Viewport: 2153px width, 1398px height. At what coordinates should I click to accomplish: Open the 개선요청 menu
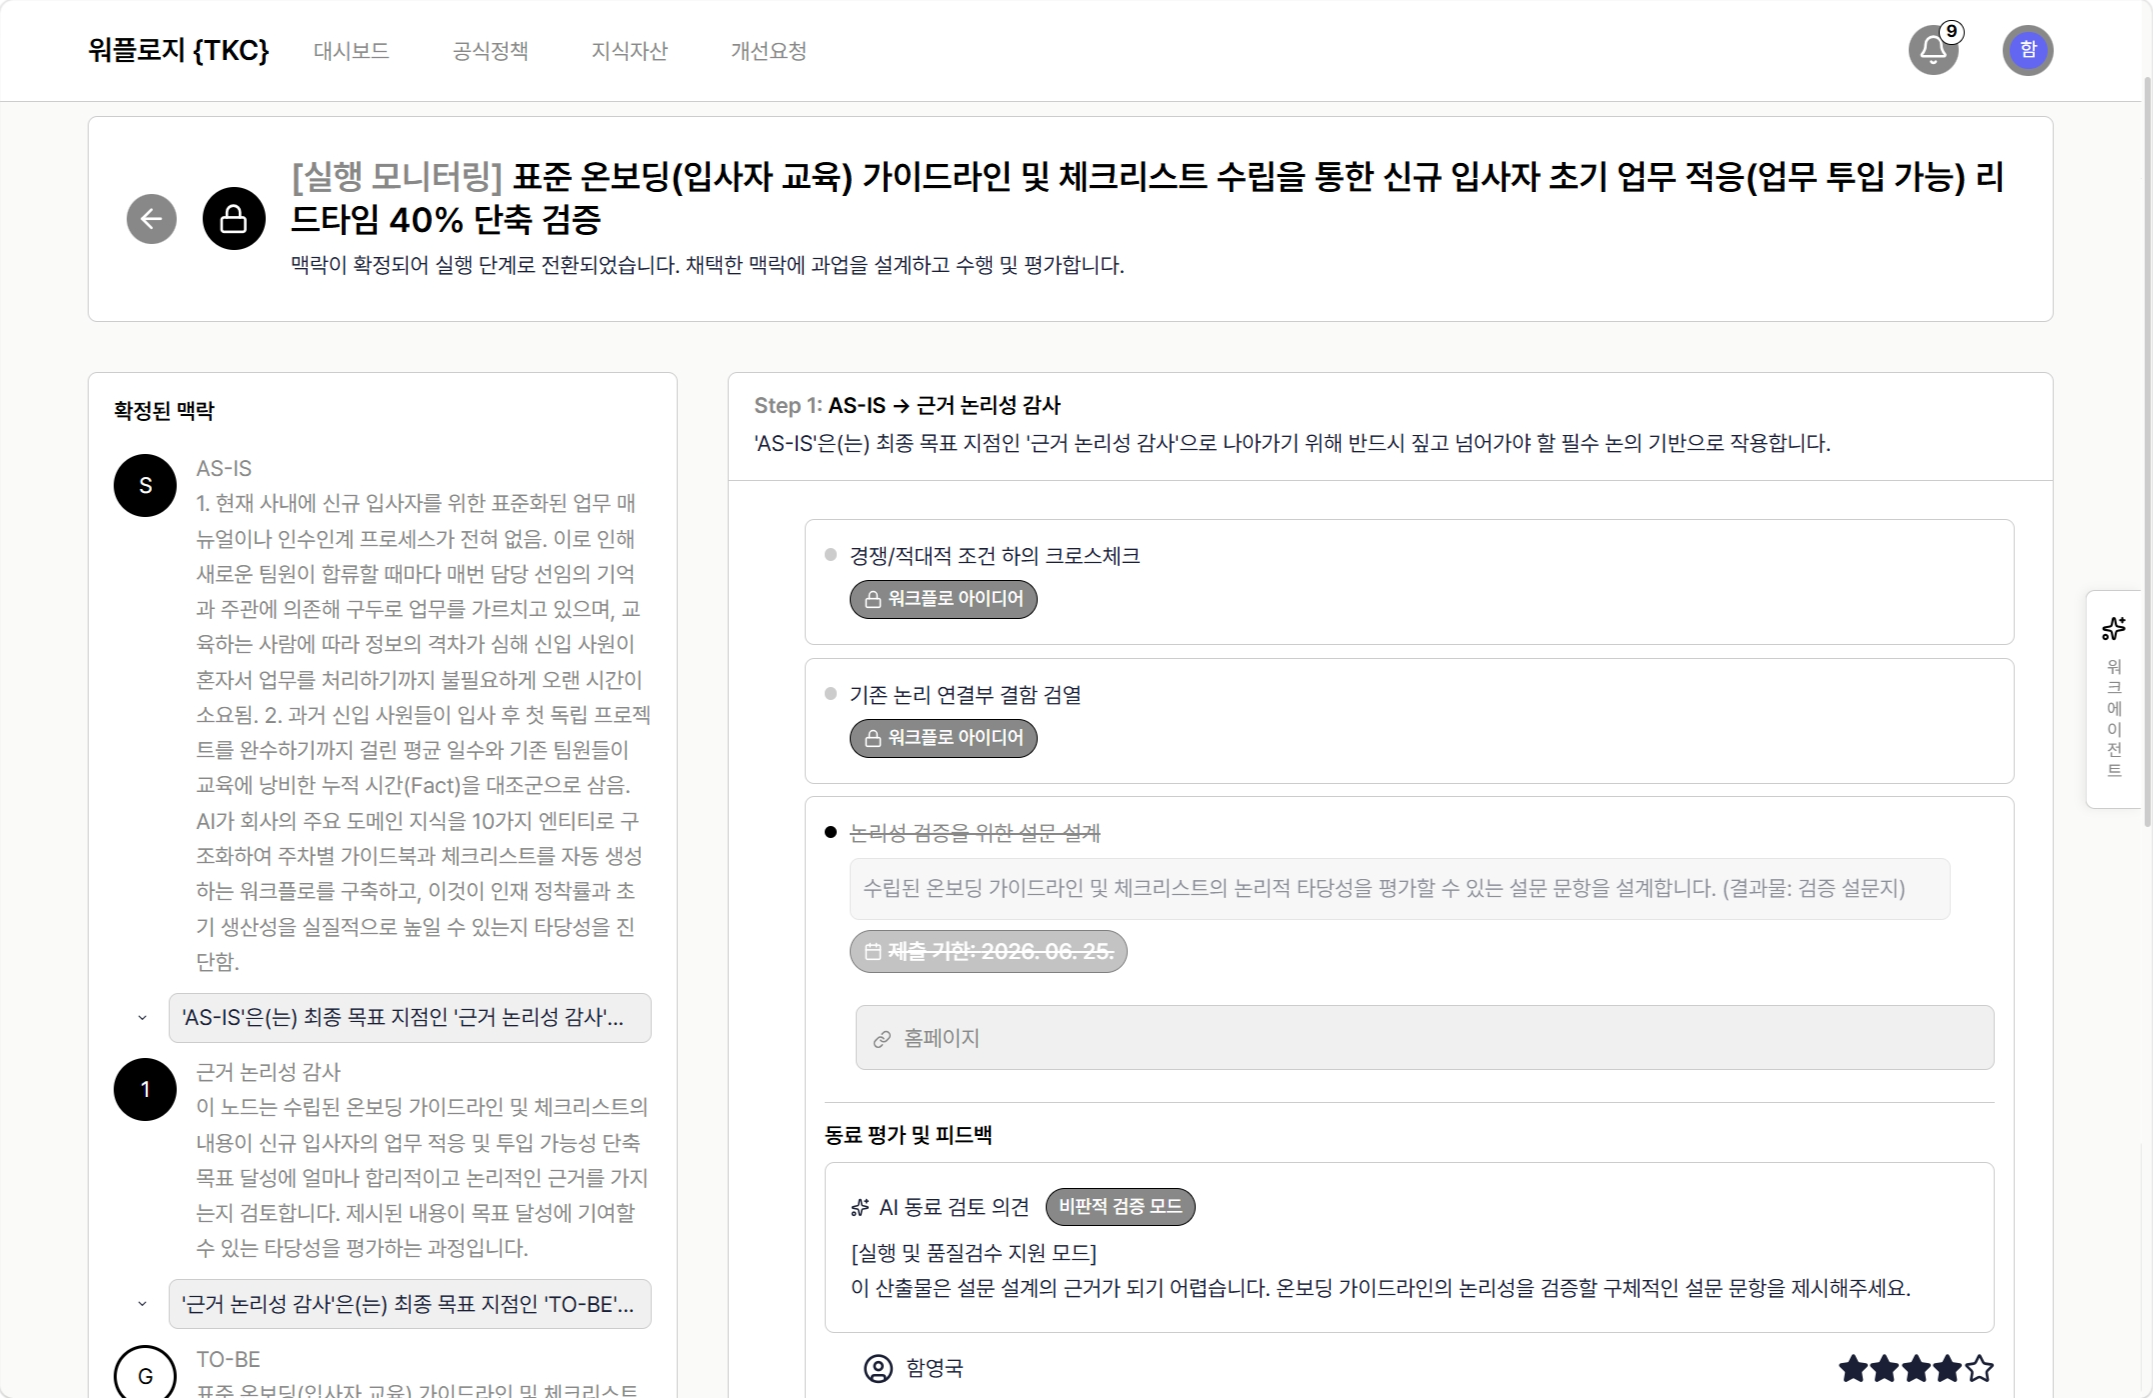pyautogui.click(x=768, y=51)
